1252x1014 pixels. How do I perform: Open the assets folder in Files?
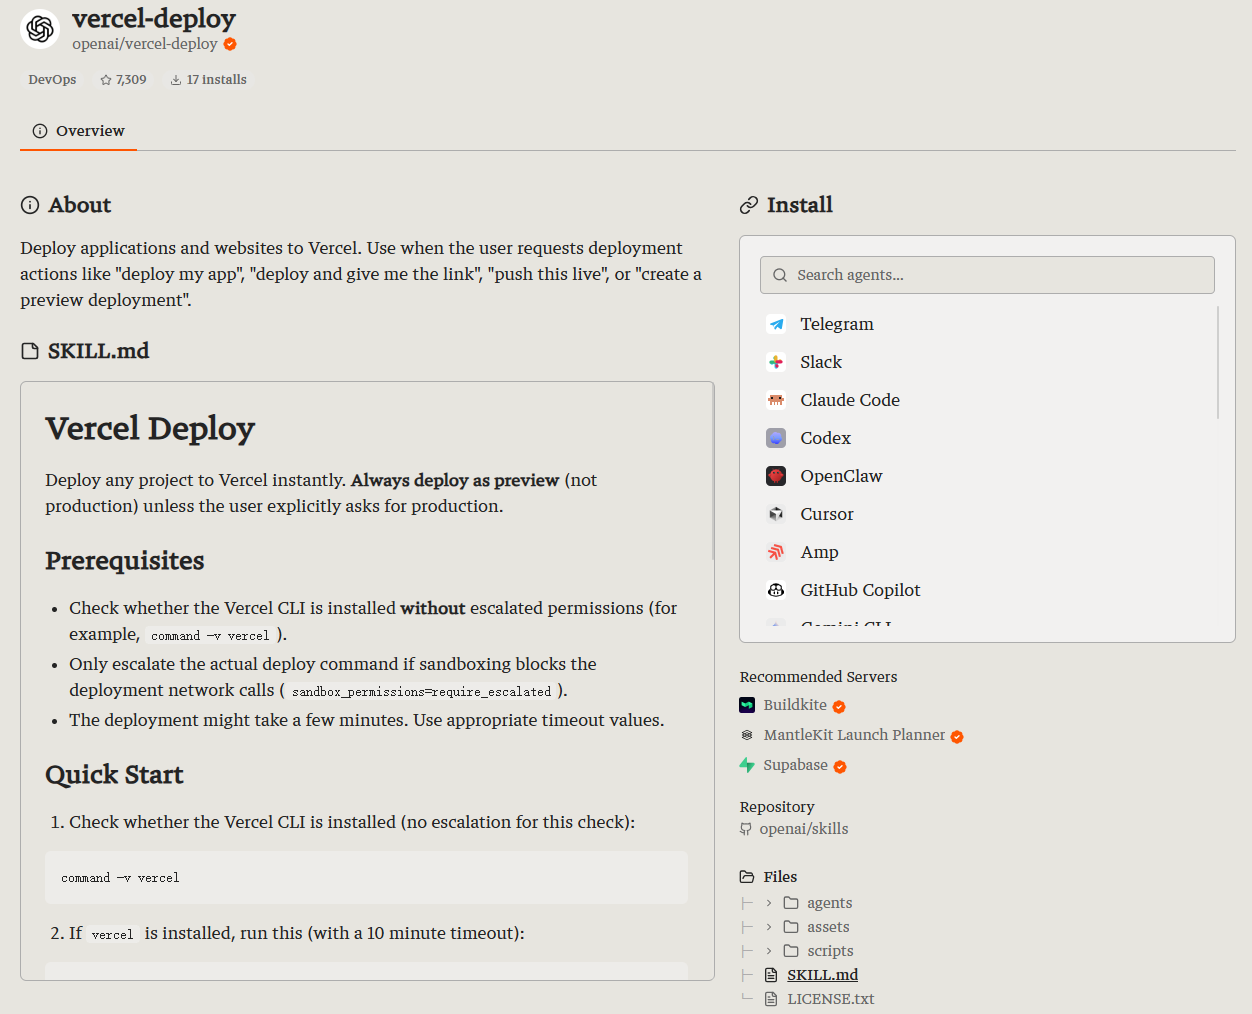pos(828,927)
